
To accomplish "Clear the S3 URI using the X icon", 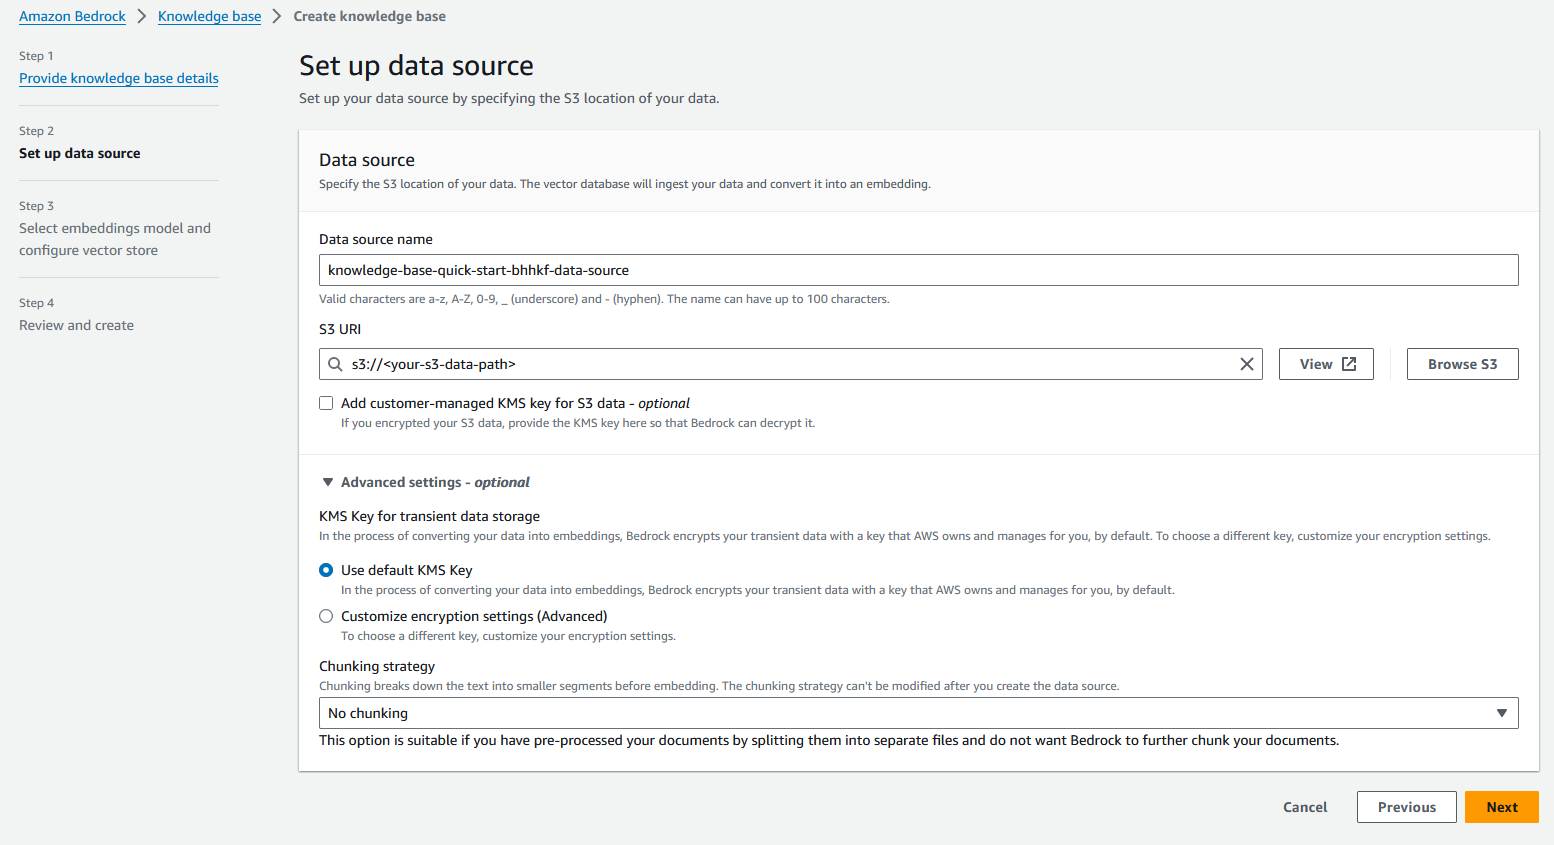I will coord(1246,364).
